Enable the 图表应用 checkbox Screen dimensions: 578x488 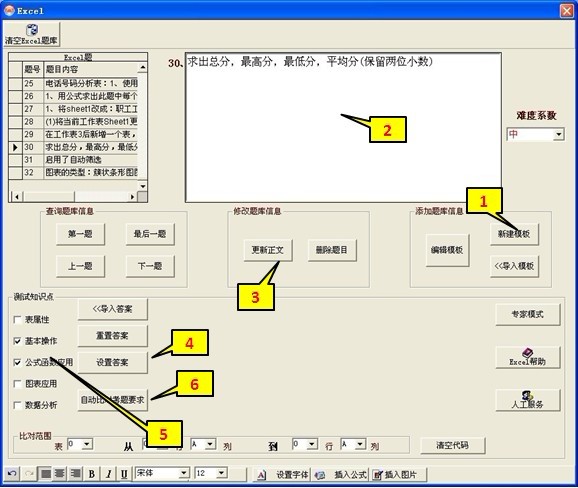click(x=17, y=384)
